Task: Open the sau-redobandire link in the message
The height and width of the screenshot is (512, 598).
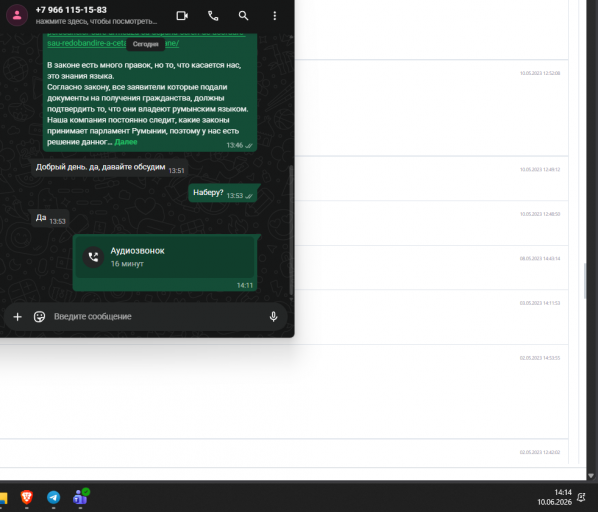Action: click(113, 43)
